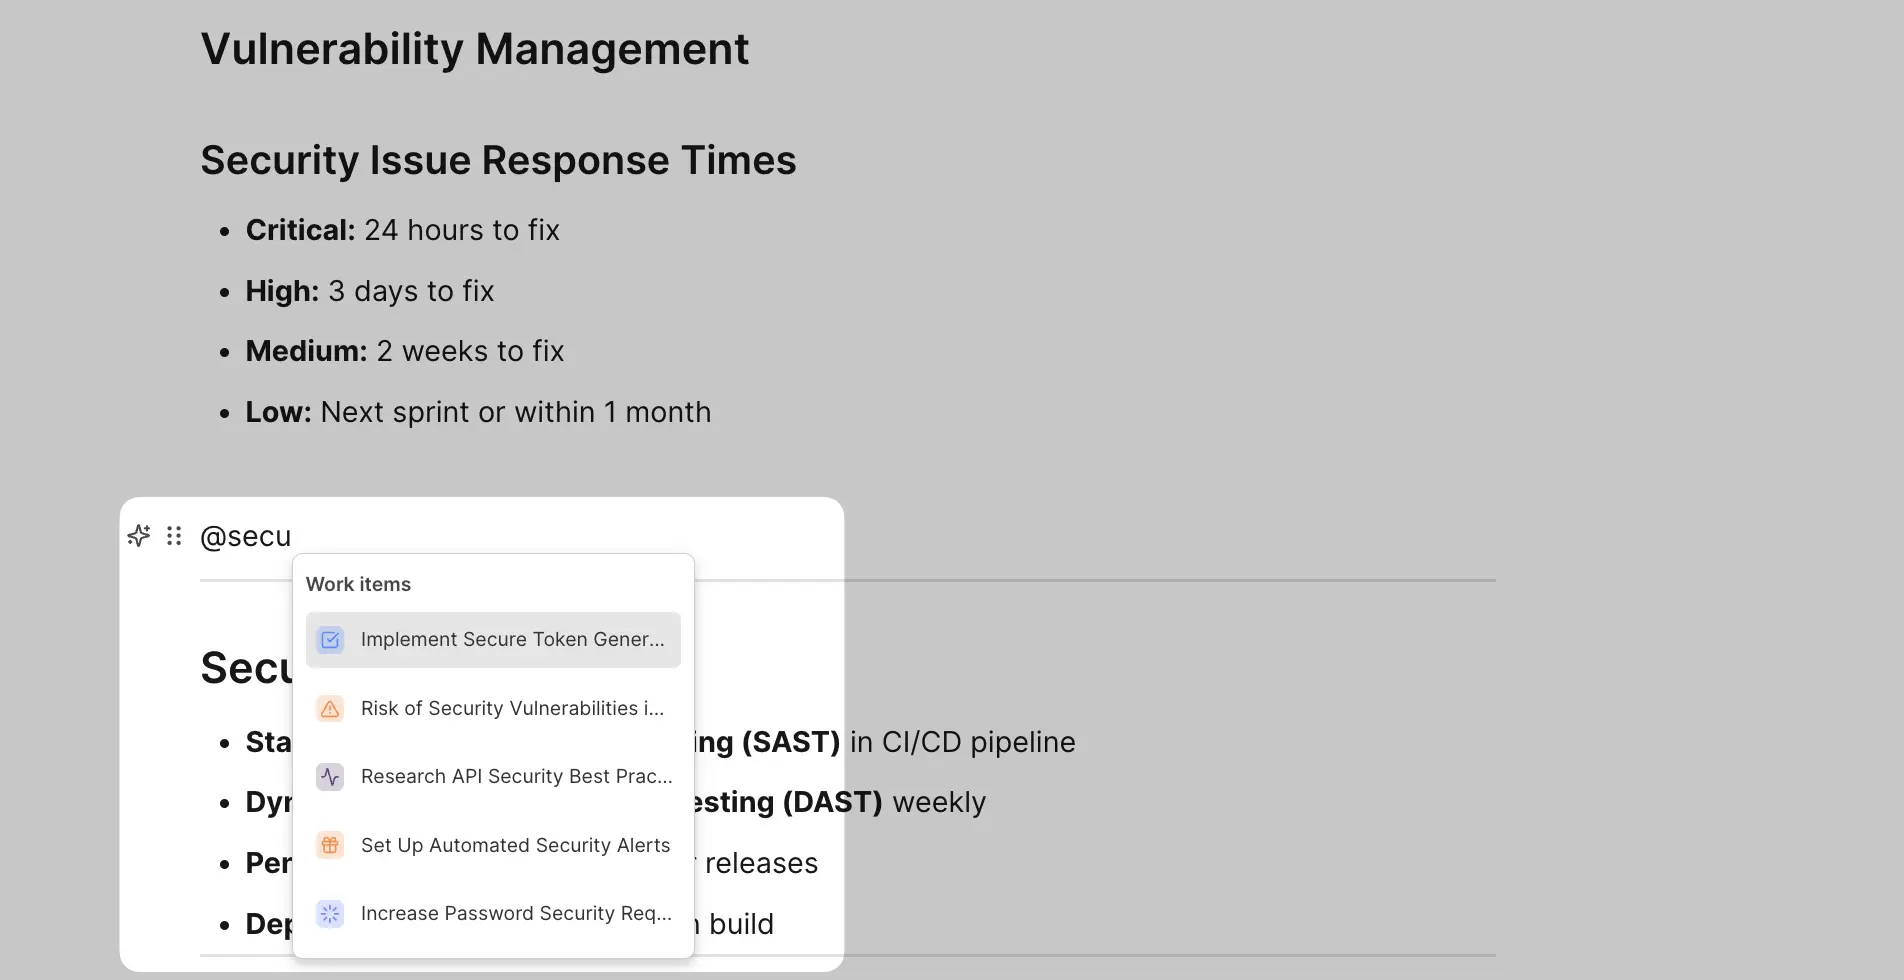The height and width of the screenshot is (980, 1904).
Task: Choose Increase Password Security Req... item
Action: click(516, 914)
